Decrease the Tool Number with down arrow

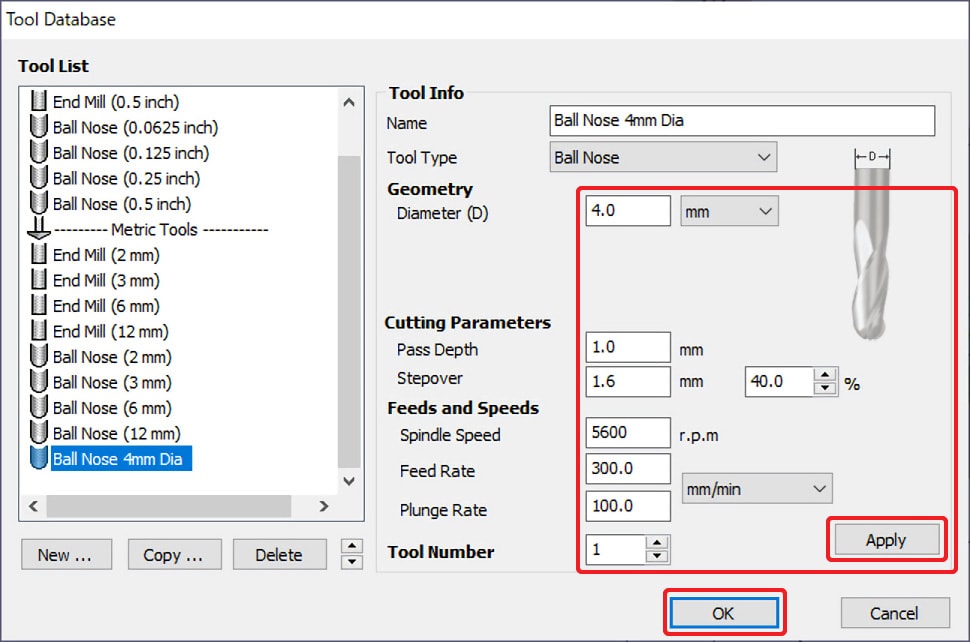click(x=656, y=556)
